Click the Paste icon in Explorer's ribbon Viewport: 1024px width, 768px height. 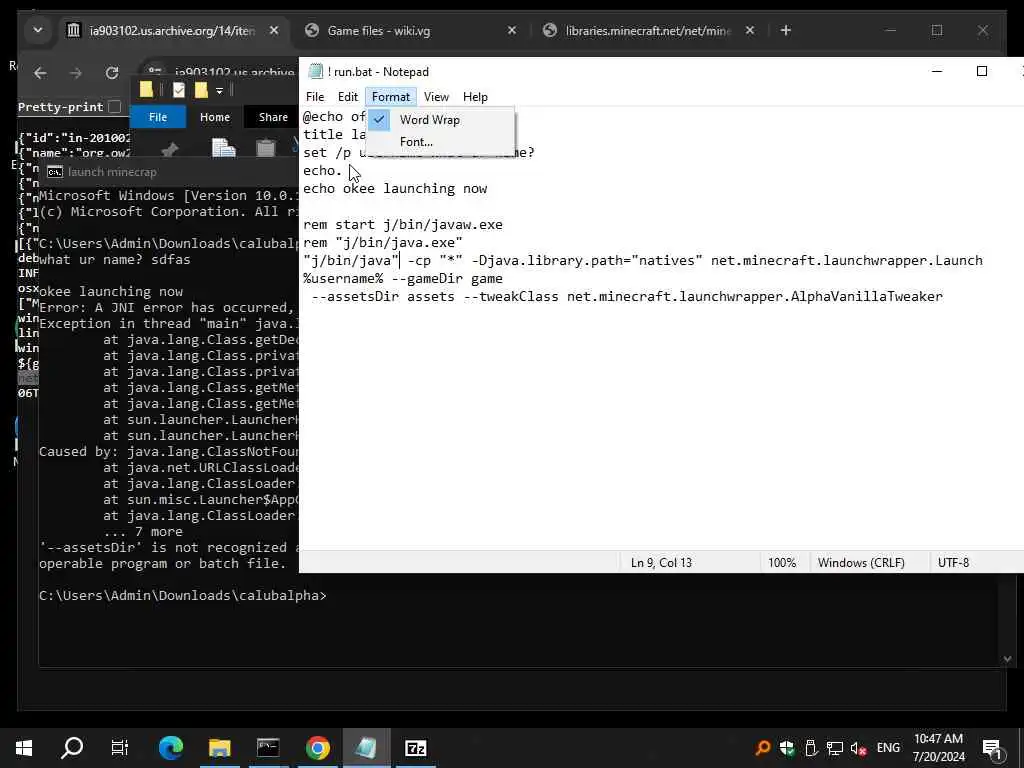(x=265, y=148)
